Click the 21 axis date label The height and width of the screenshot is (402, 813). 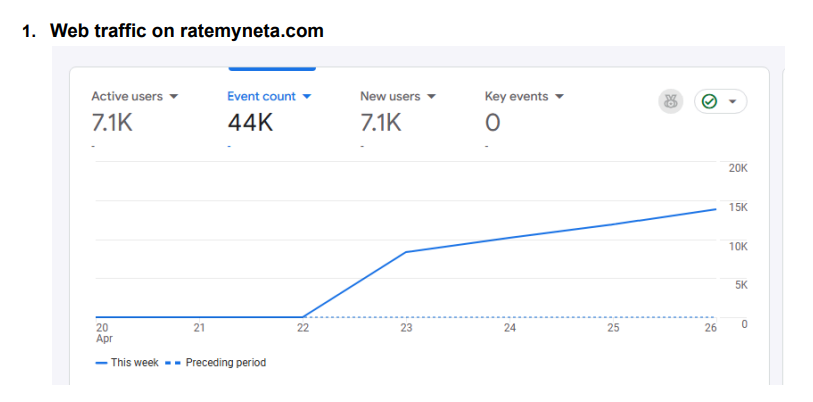pos(199,327)
